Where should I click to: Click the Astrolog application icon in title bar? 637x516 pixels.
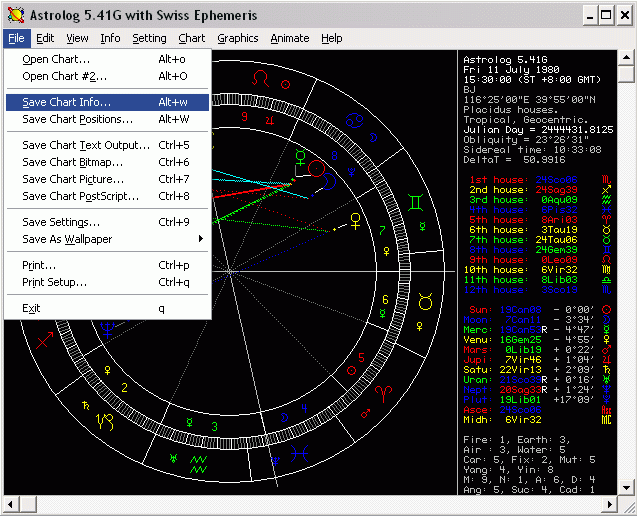point(16,15)
